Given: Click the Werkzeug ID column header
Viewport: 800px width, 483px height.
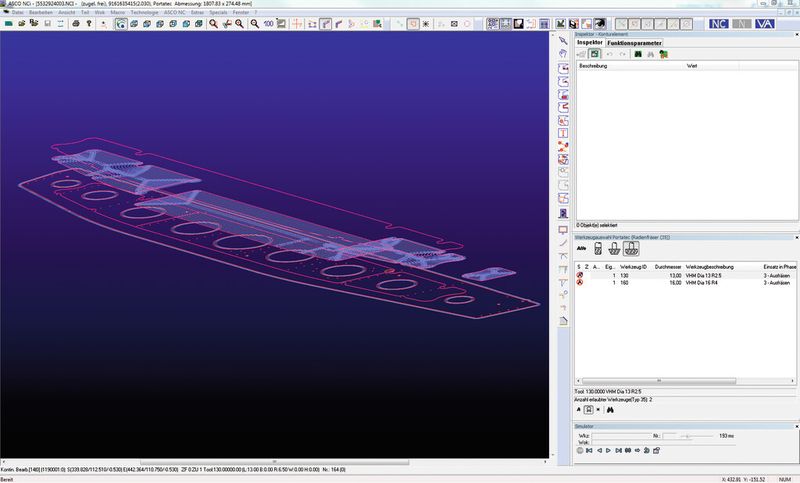Looking at the screenshot, I should click(x=632, y=266).
